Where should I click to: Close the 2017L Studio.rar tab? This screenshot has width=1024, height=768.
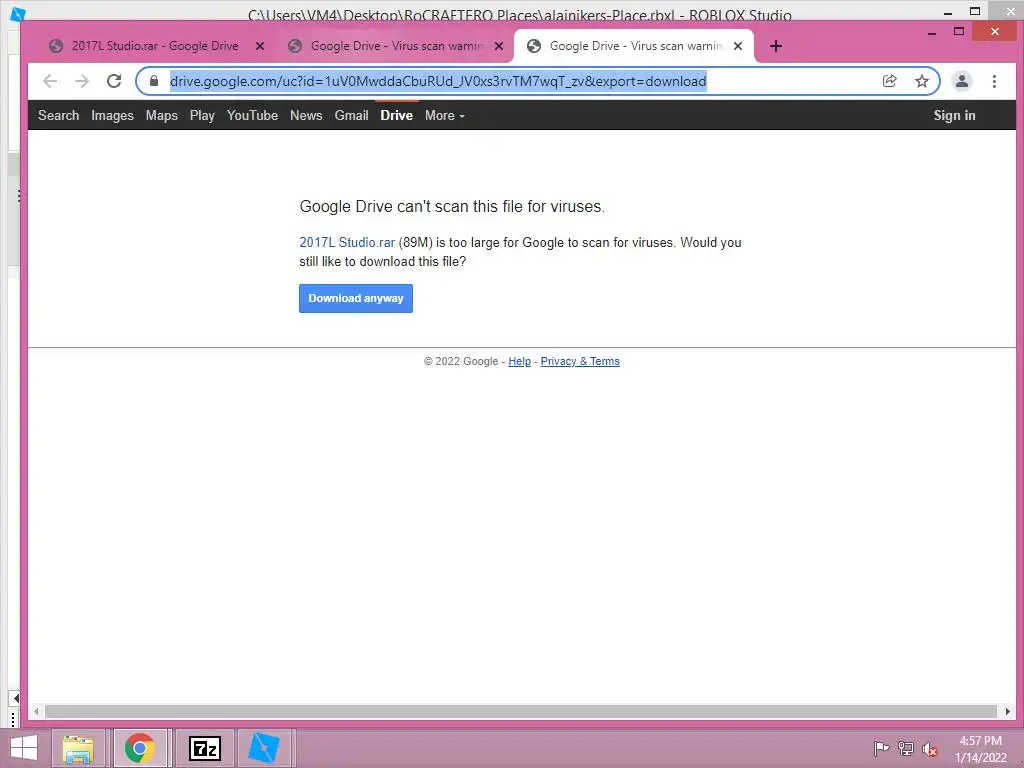coord(260,46)
